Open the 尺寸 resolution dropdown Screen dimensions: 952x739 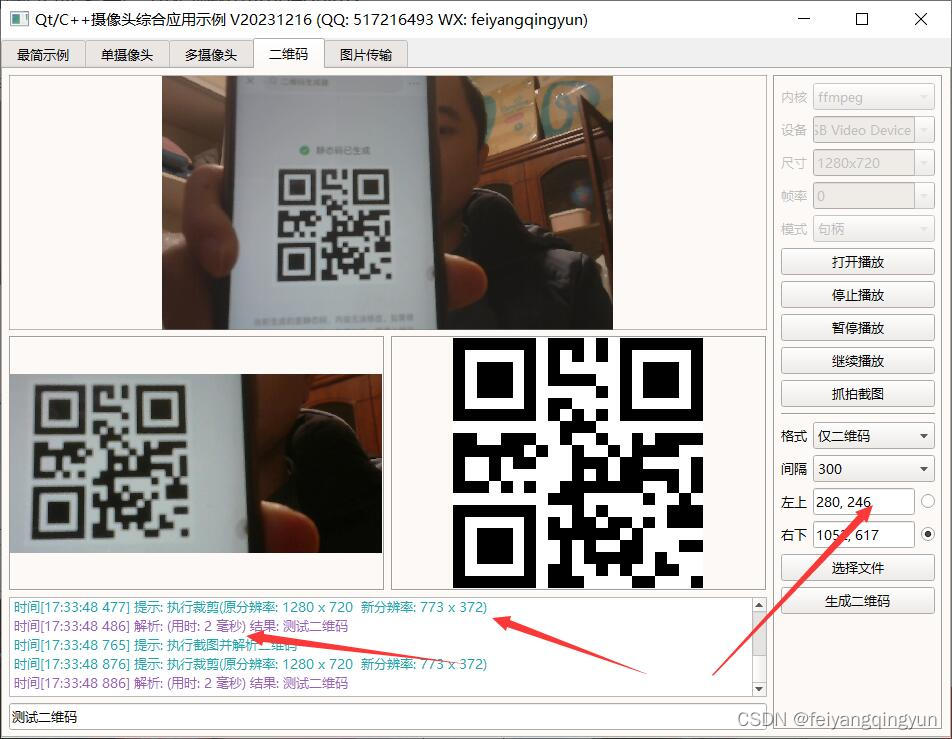pyautogui.click(x=873, y=162)
